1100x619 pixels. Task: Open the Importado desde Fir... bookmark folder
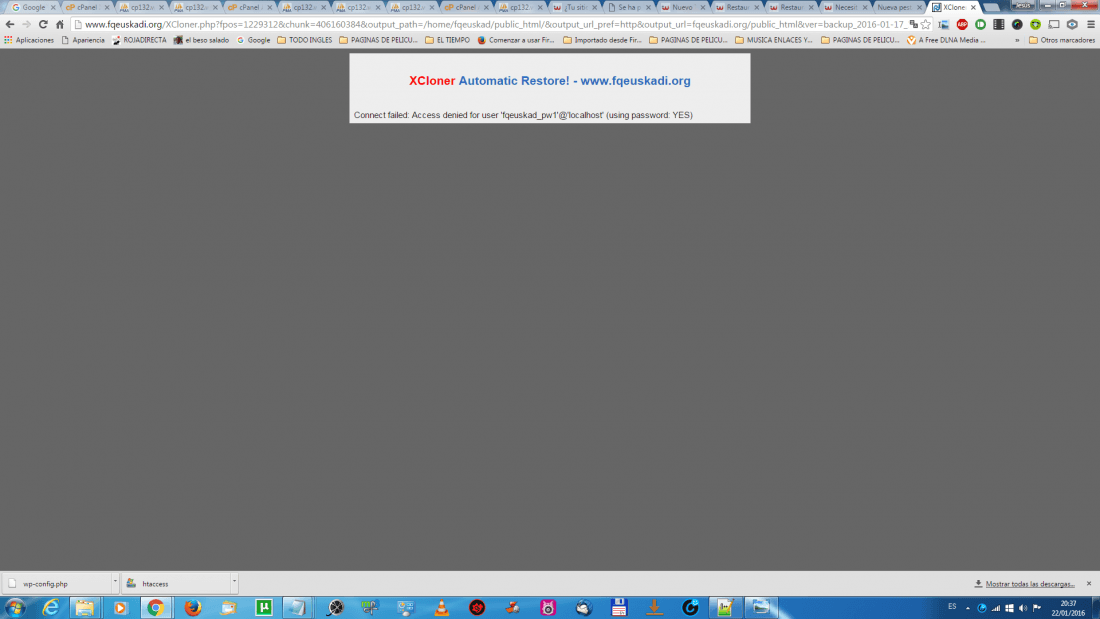pyautogui.click(x=603, y=40)
